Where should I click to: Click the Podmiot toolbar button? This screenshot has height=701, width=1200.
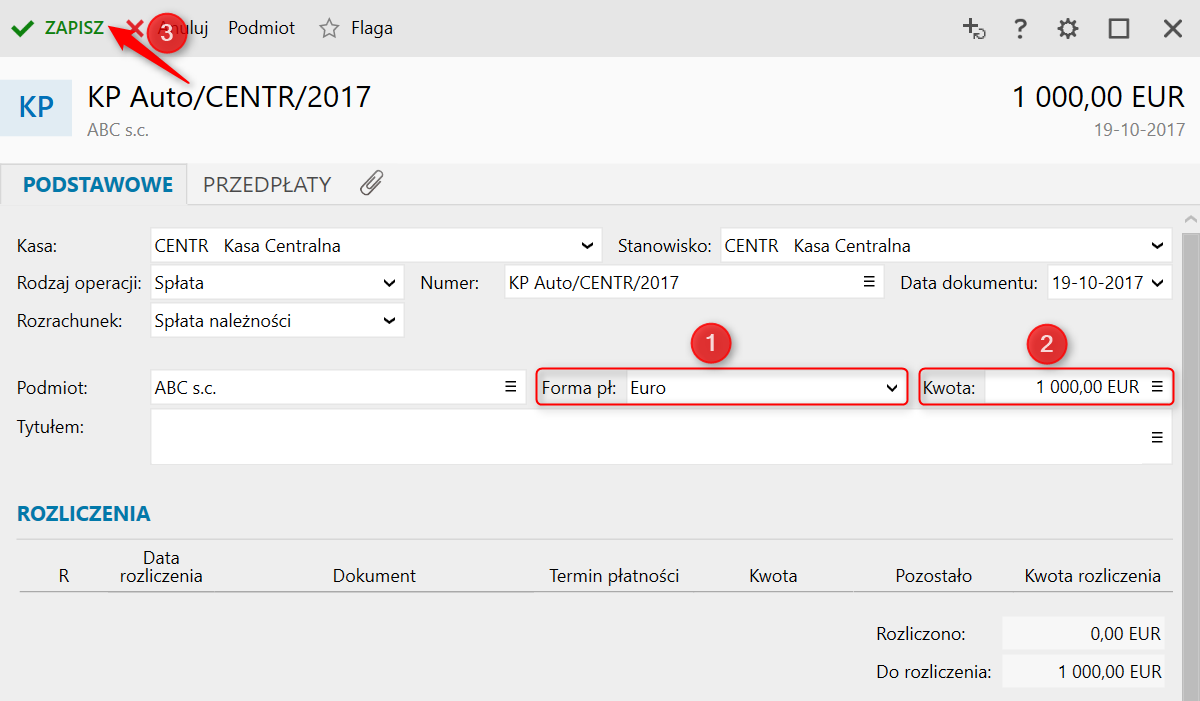pyautogui.click(x=262, y=29)
